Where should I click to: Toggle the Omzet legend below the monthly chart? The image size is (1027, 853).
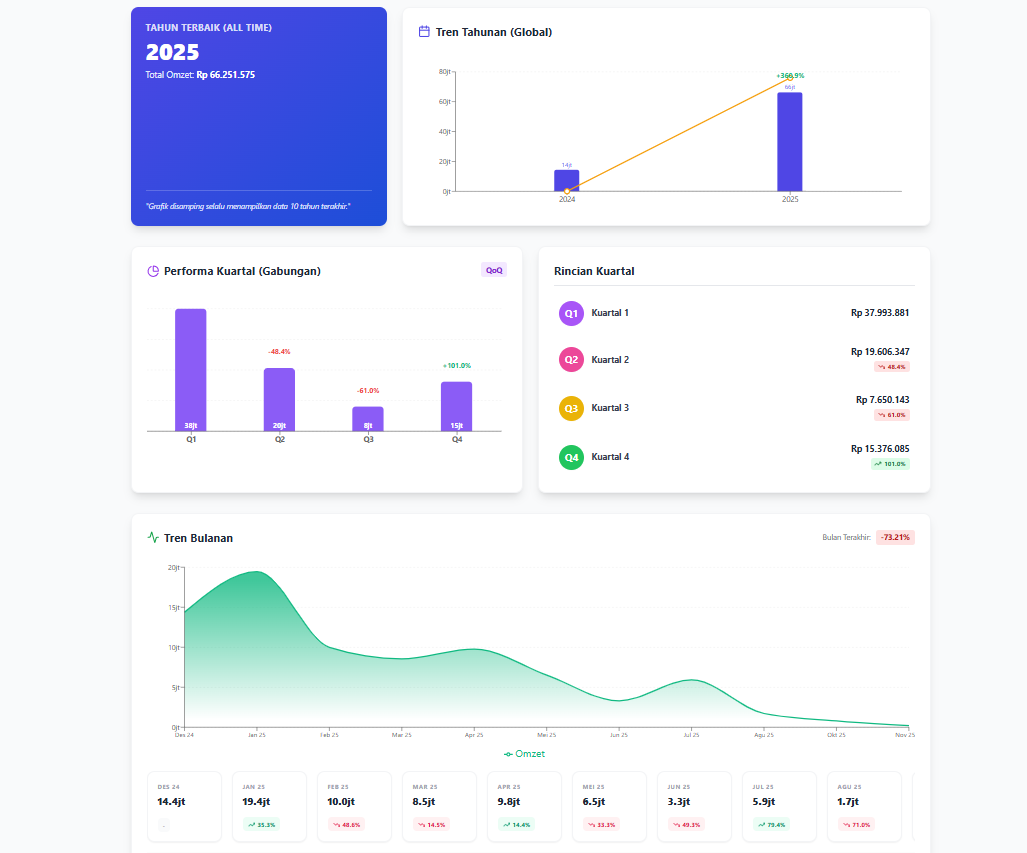524,753
